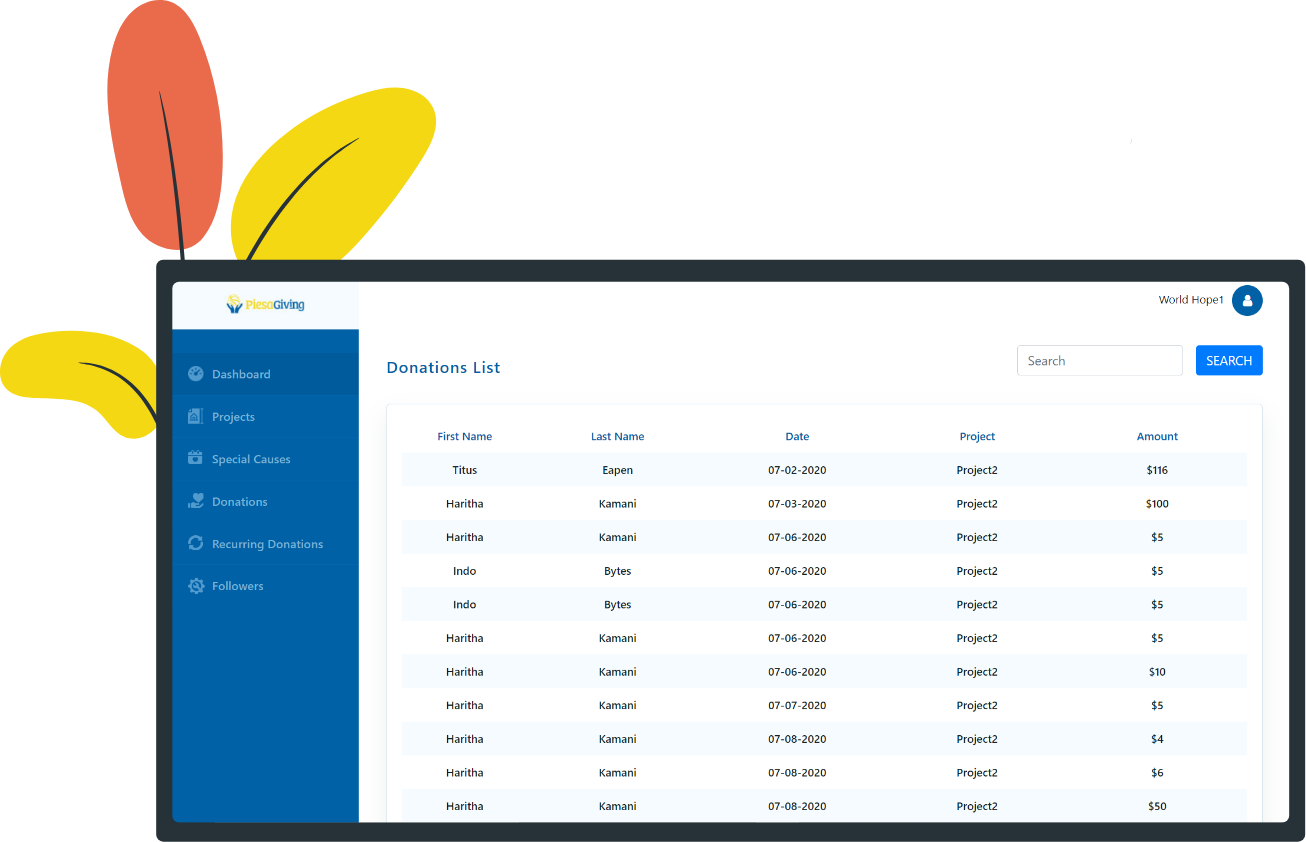The height and width of the screenshot is (842, 1306).
Task: Open the Followers gear icon
Action: (x=194, y=585)
